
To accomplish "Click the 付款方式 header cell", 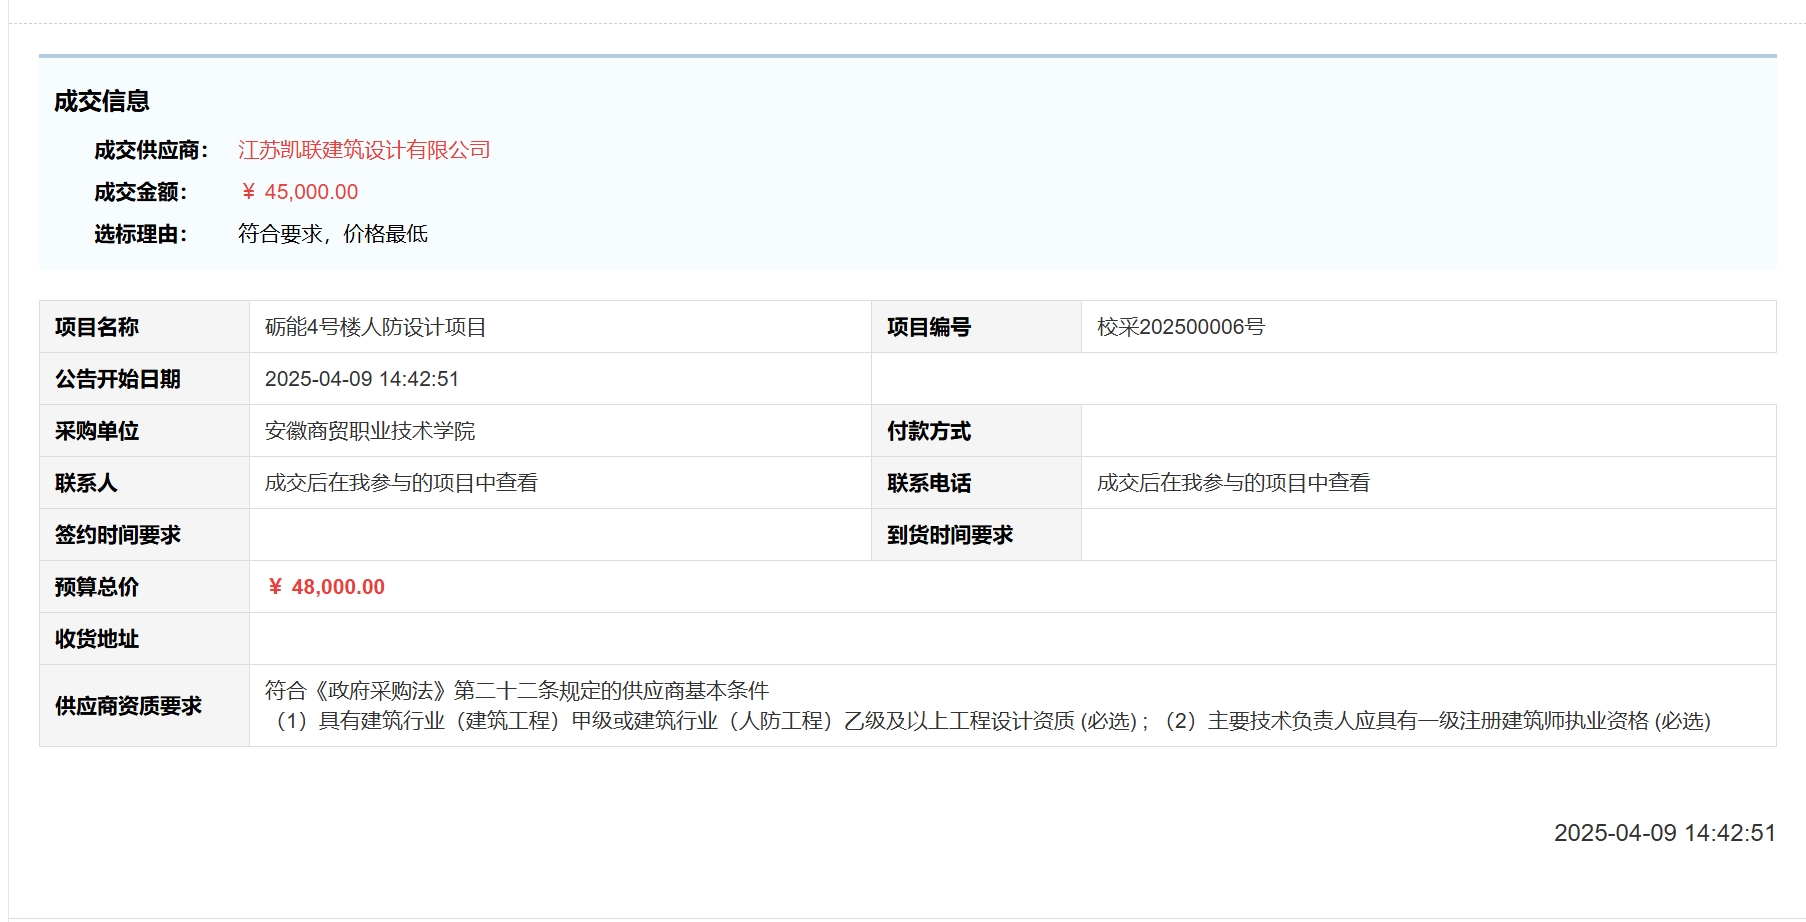I will pyautogui.click(x=928, y=431).
